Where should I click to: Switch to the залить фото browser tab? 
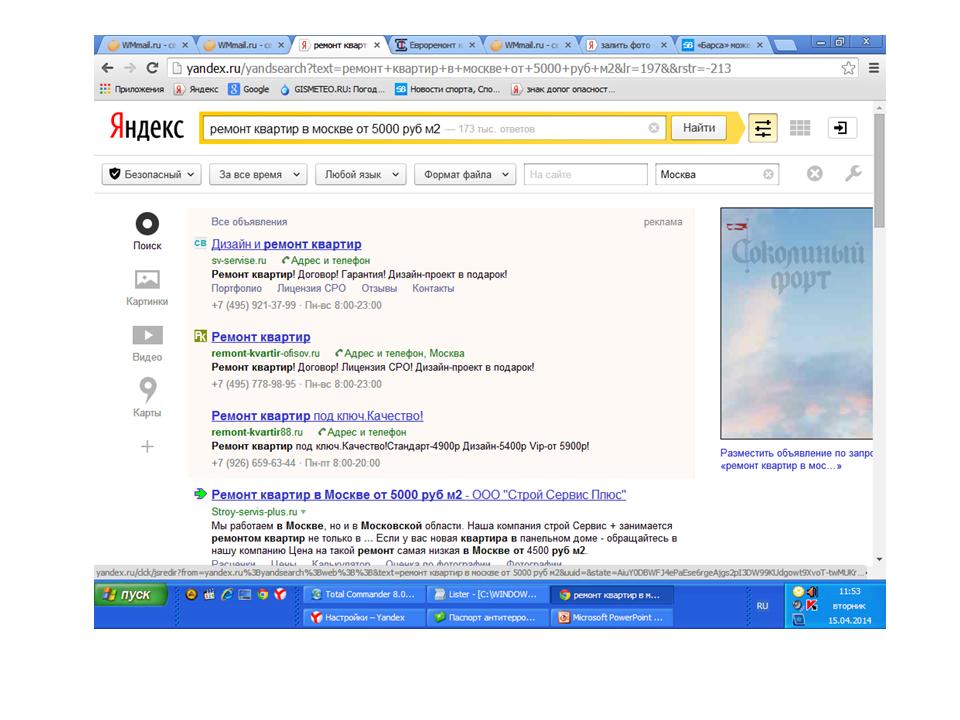[x=625, y=45]
